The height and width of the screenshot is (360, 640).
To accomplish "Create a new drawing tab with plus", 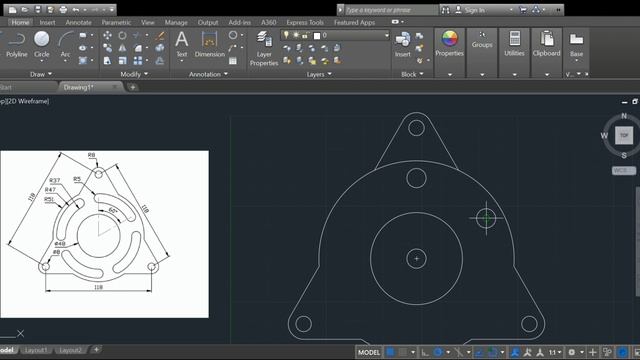I will [x=133, y=87].
